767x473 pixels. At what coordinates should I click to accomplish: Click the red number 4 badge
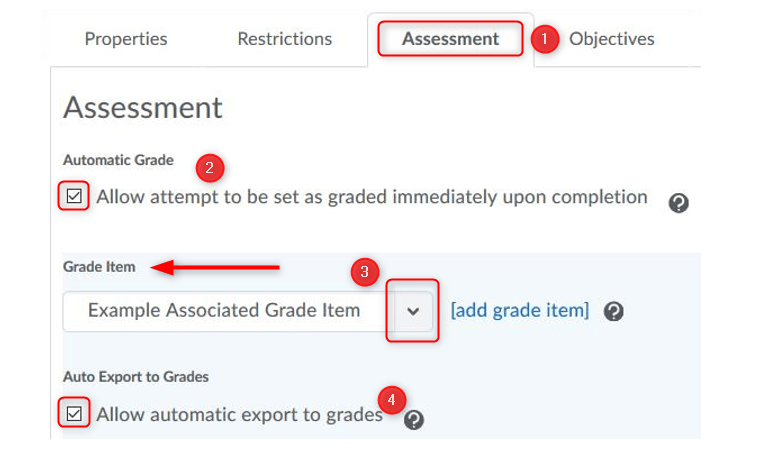(392, 400)
